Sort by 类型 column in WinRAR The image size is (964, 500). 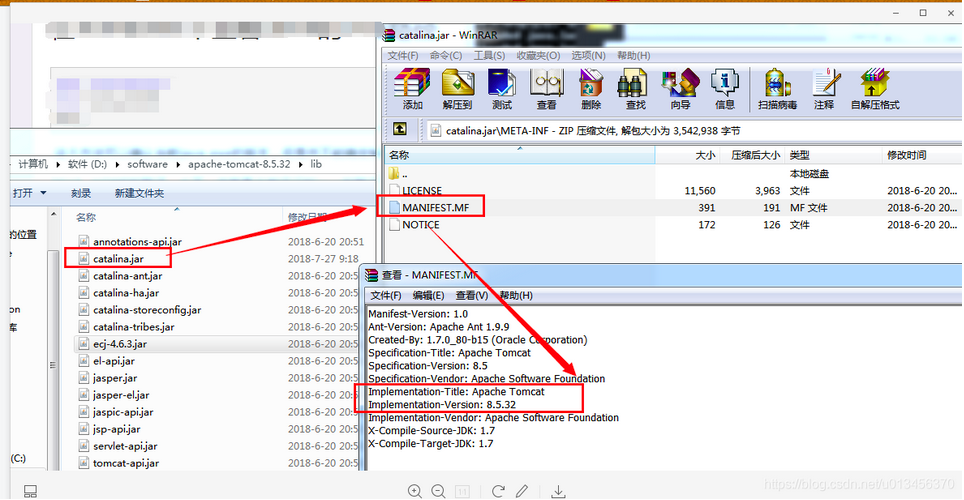coord(799,155)
